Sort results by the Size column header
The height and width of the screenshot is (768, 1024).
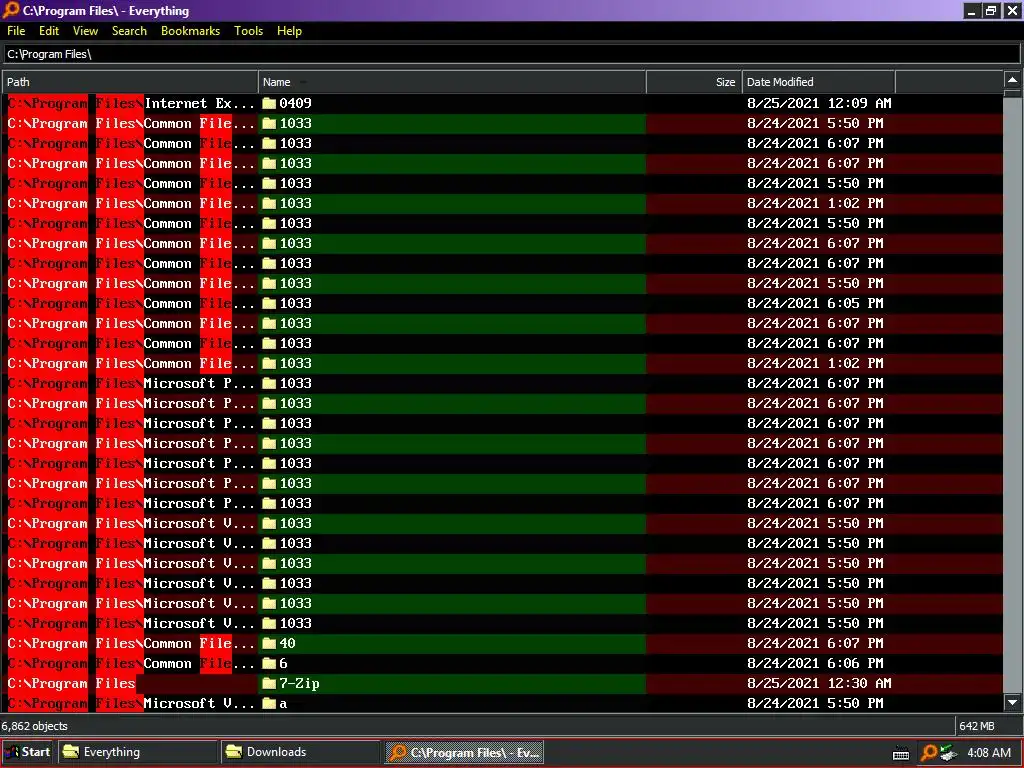click(694, 82)
